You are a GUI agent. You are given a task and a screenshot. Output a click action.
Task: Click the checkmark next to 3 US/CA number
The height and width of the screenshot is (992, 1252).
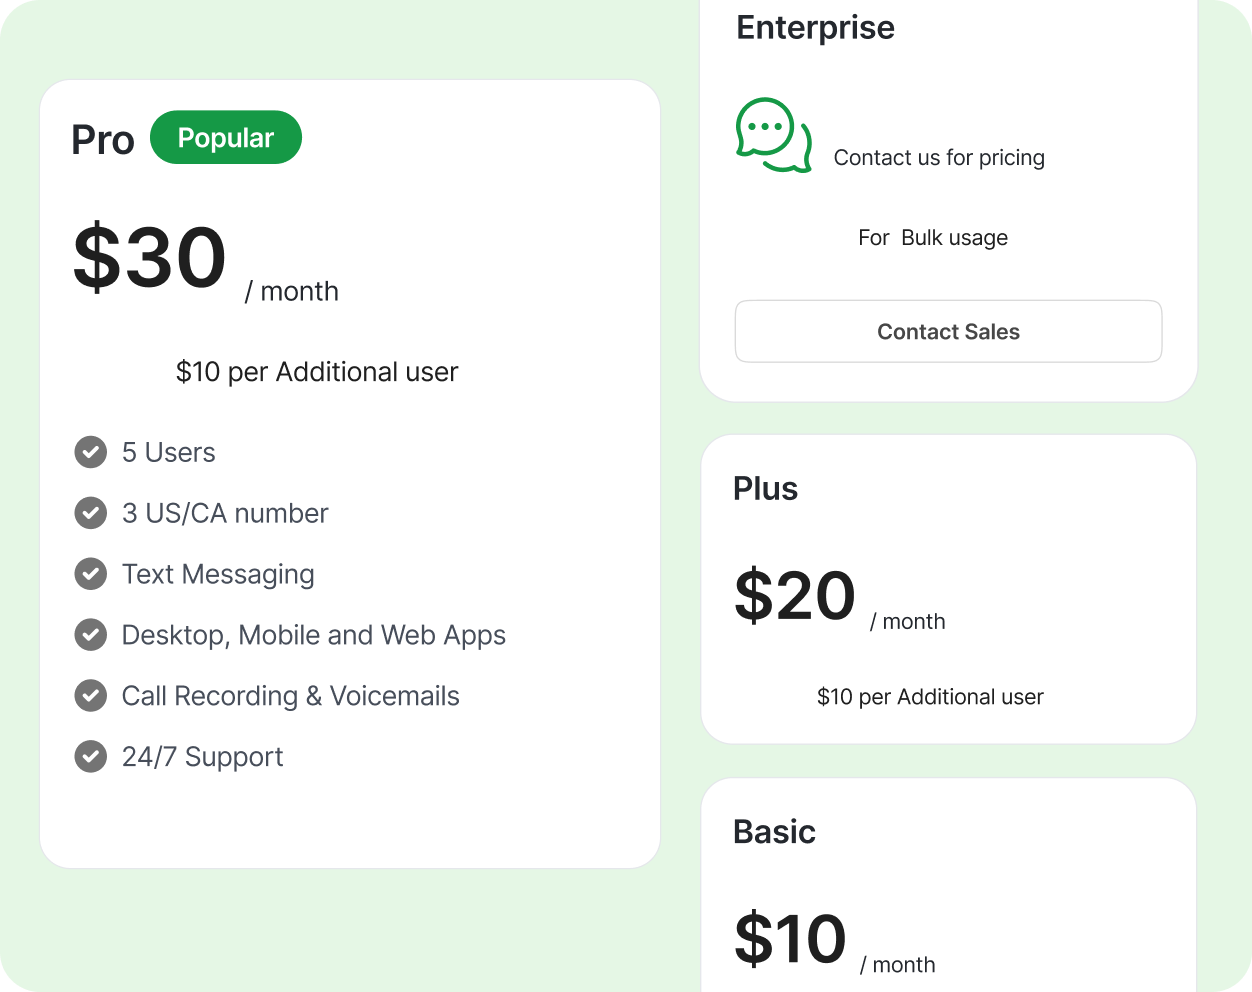point(91,513)
